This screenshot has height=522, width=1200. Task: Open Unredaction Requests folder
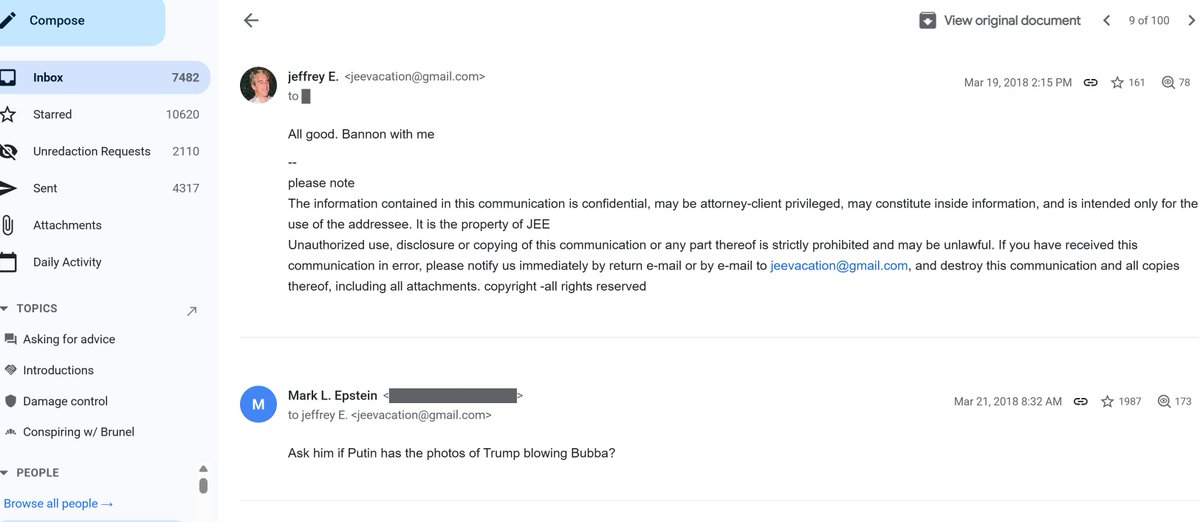100,151
